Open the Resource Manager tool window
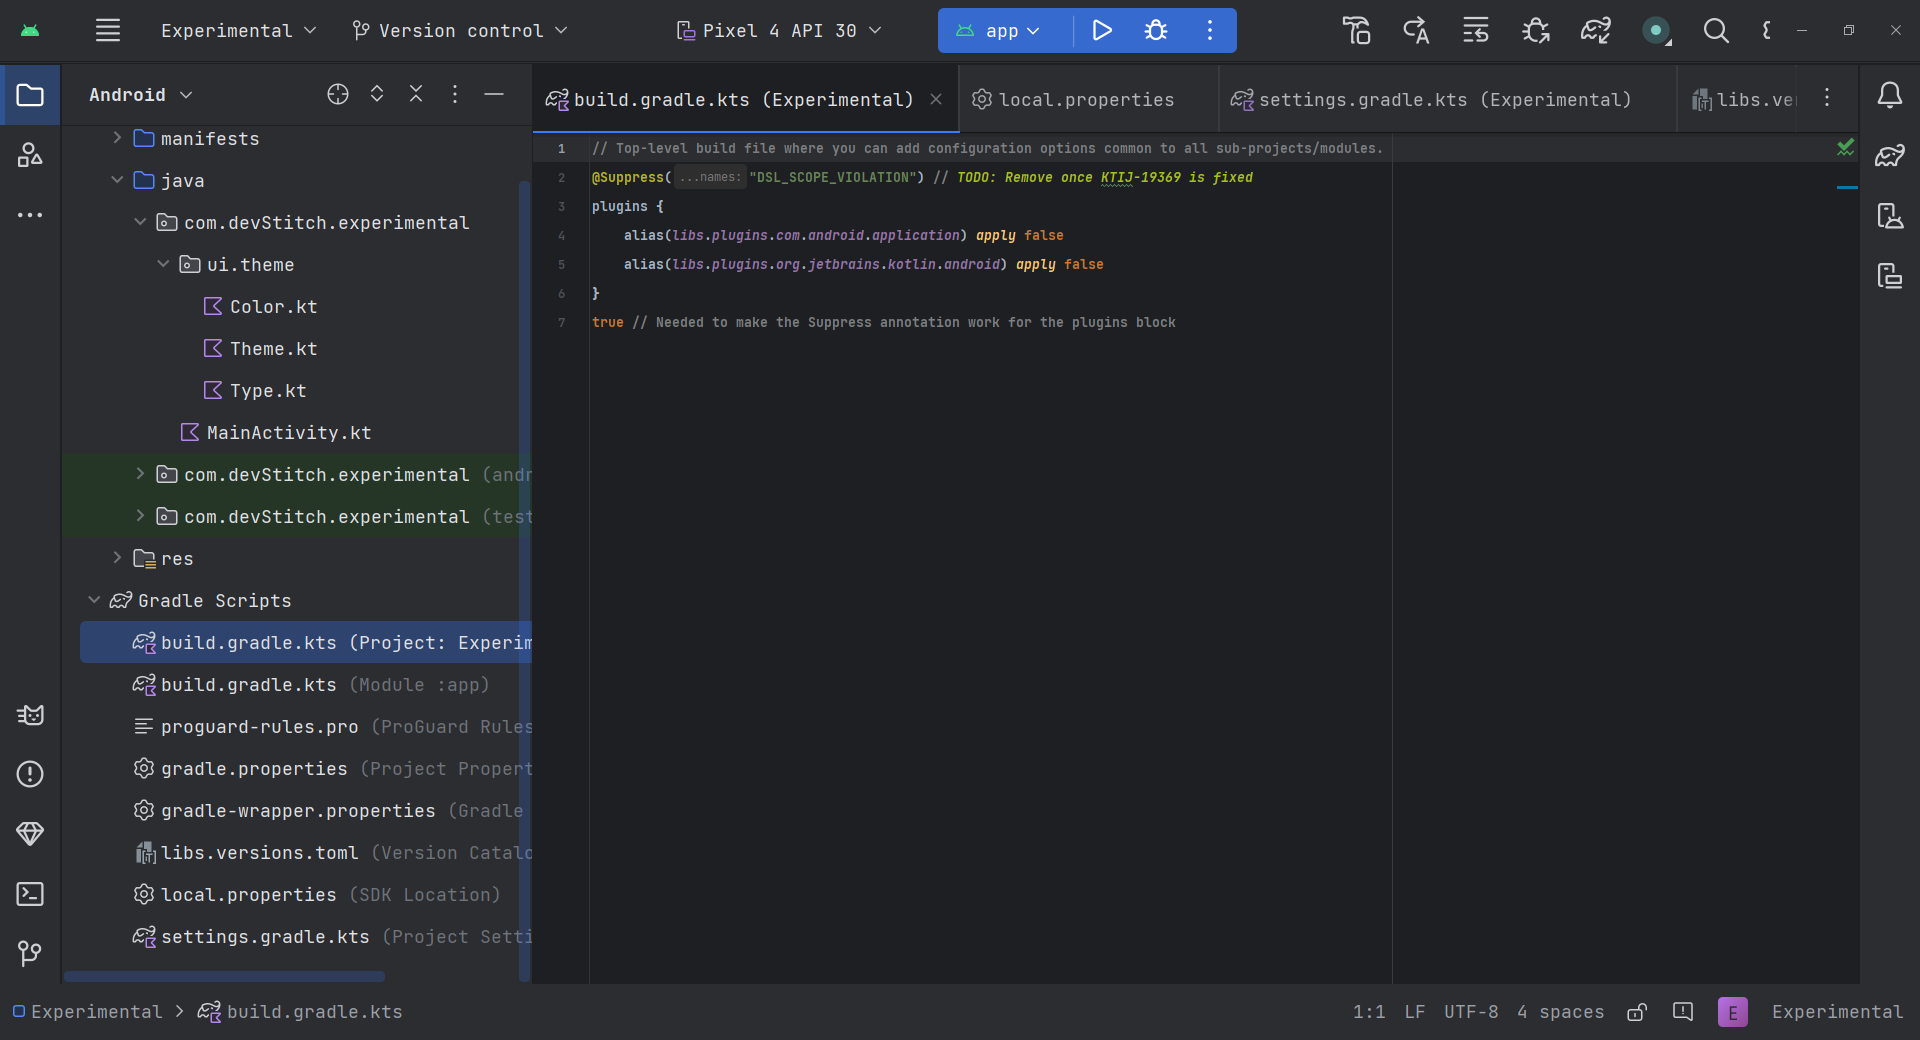 pyautogui.click(x=30, y=154)
